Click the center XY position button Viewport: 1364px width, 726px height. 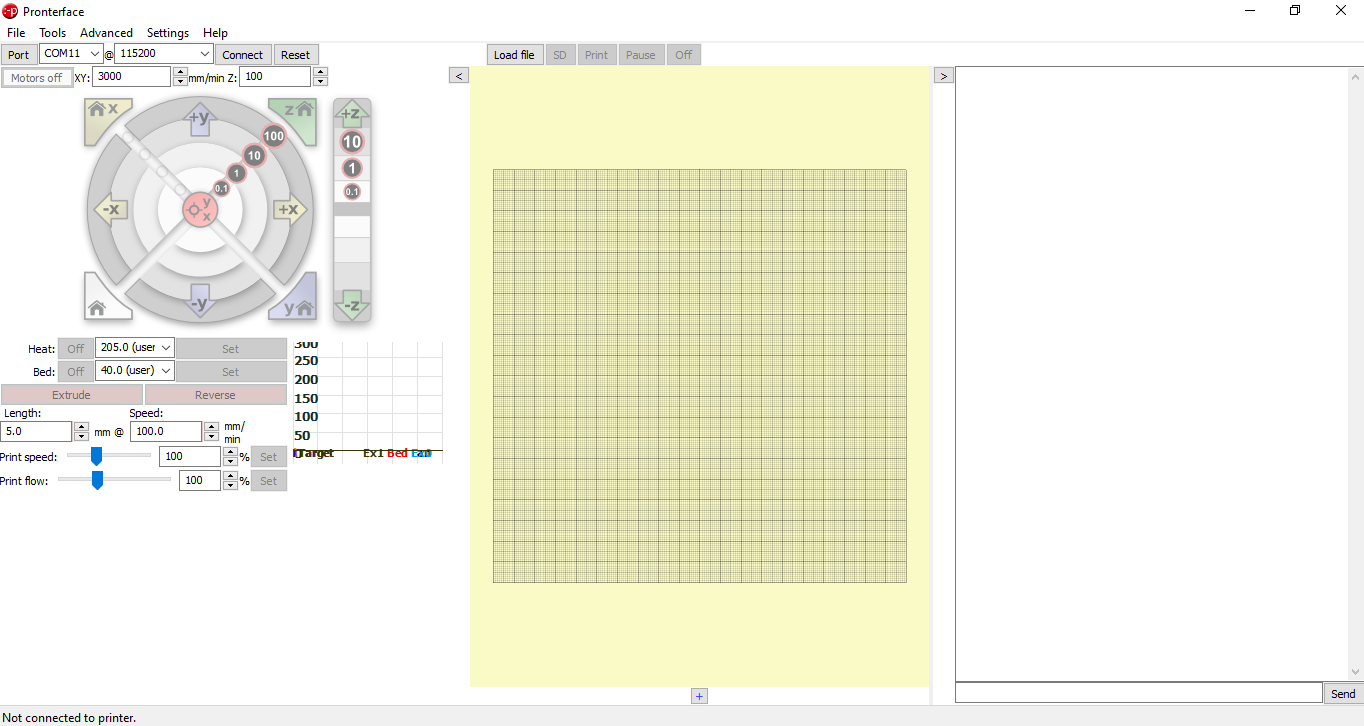pyautogui.click(x=200, y=209)
